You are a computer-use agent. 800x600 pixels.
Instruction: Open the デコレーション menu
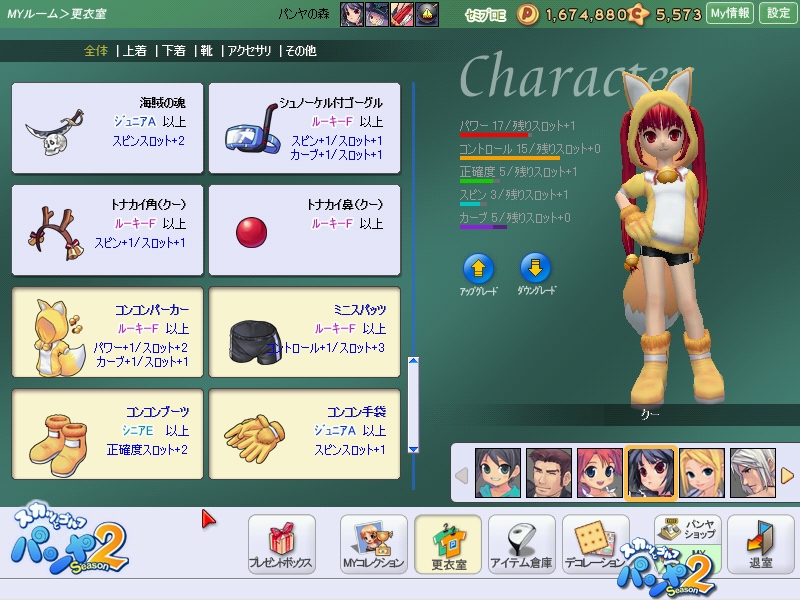pos(595,543)
